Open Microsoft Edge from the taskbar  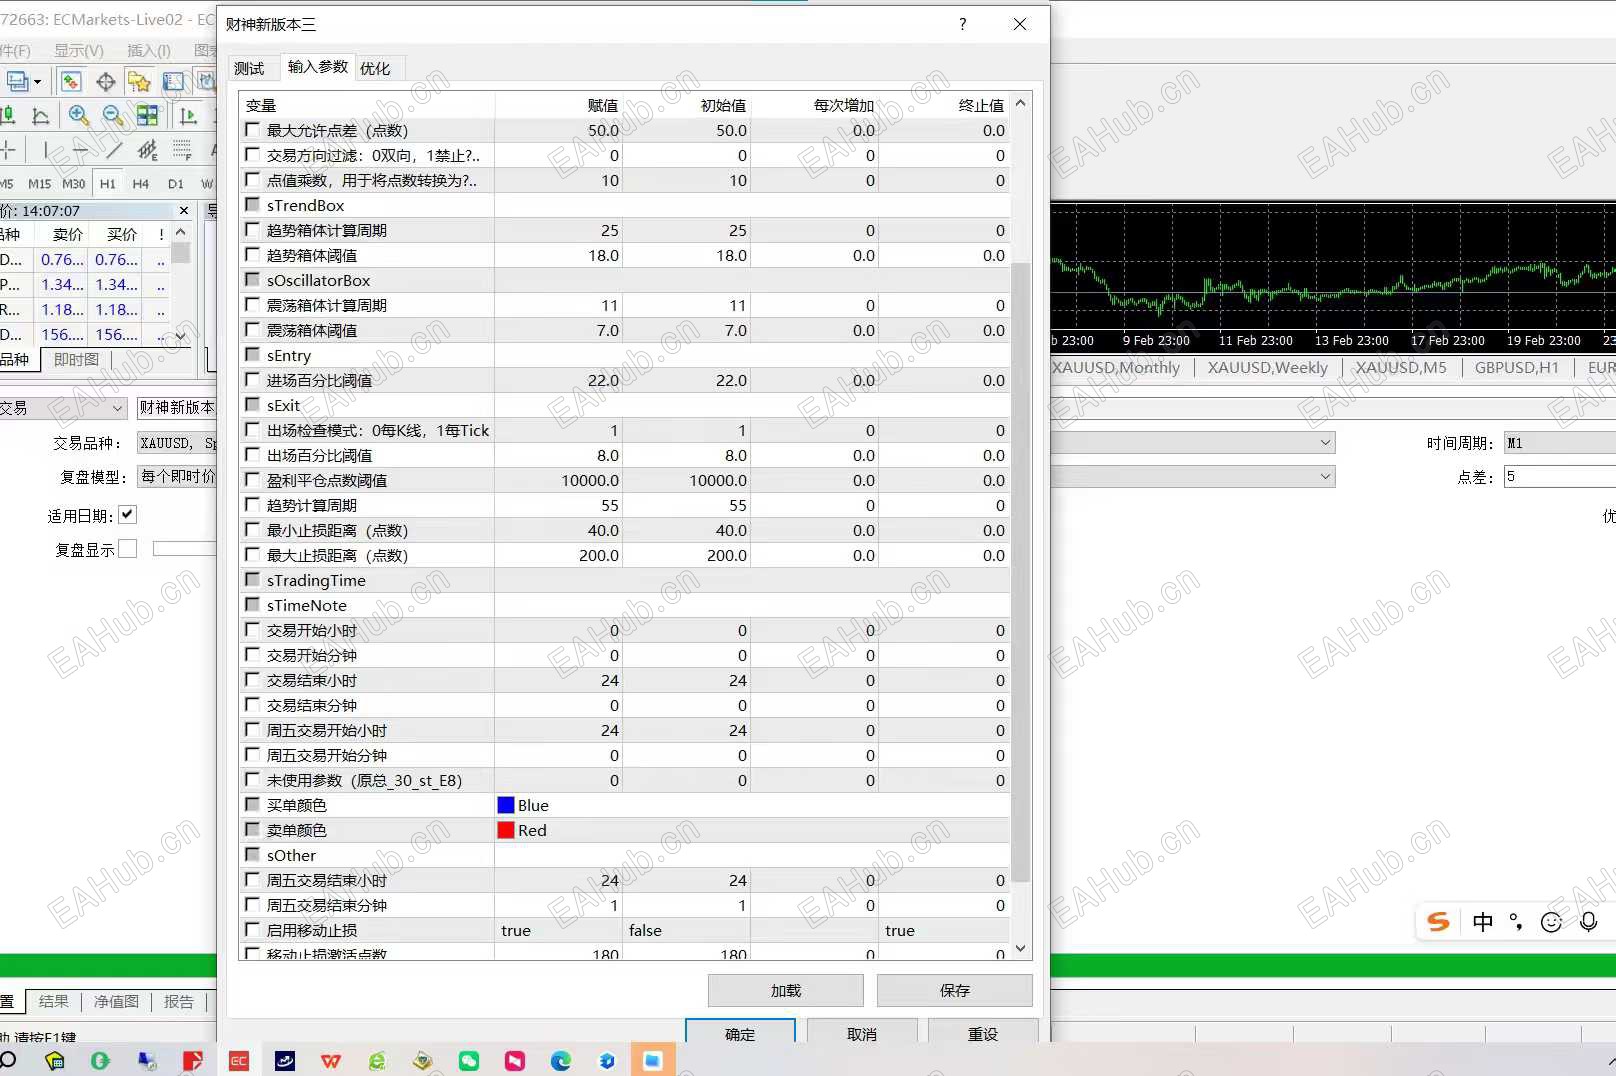[561, 1061]
